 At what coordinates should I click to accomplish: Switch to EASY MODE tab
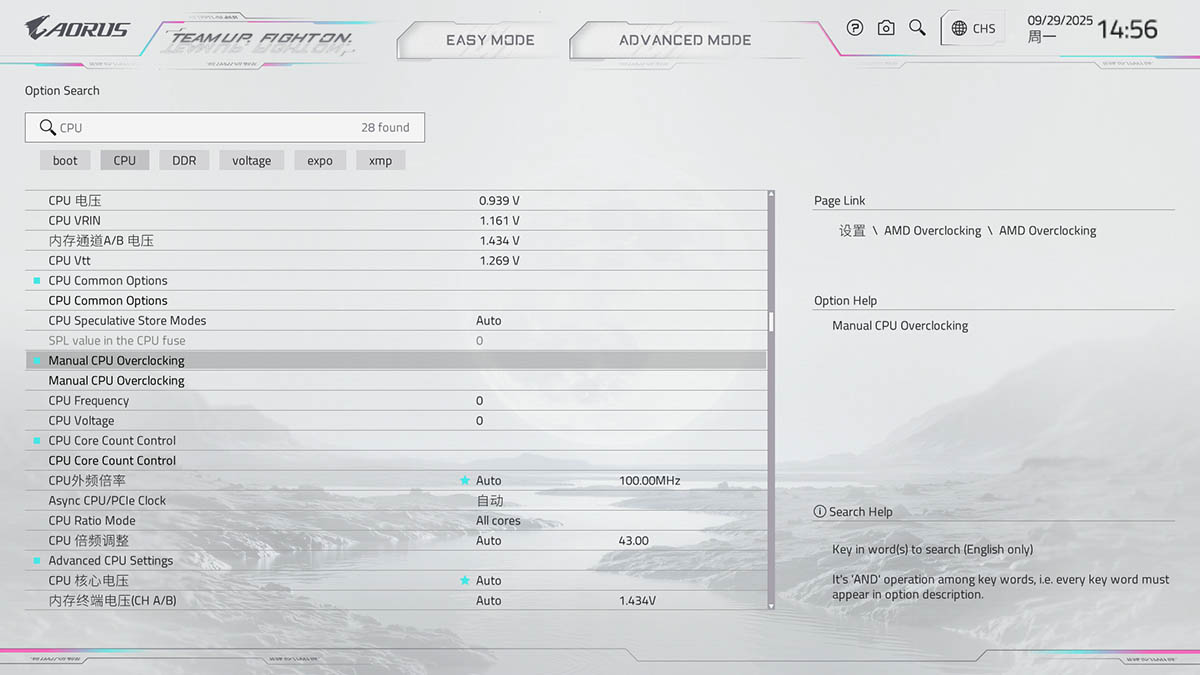[x=490, y=40]
